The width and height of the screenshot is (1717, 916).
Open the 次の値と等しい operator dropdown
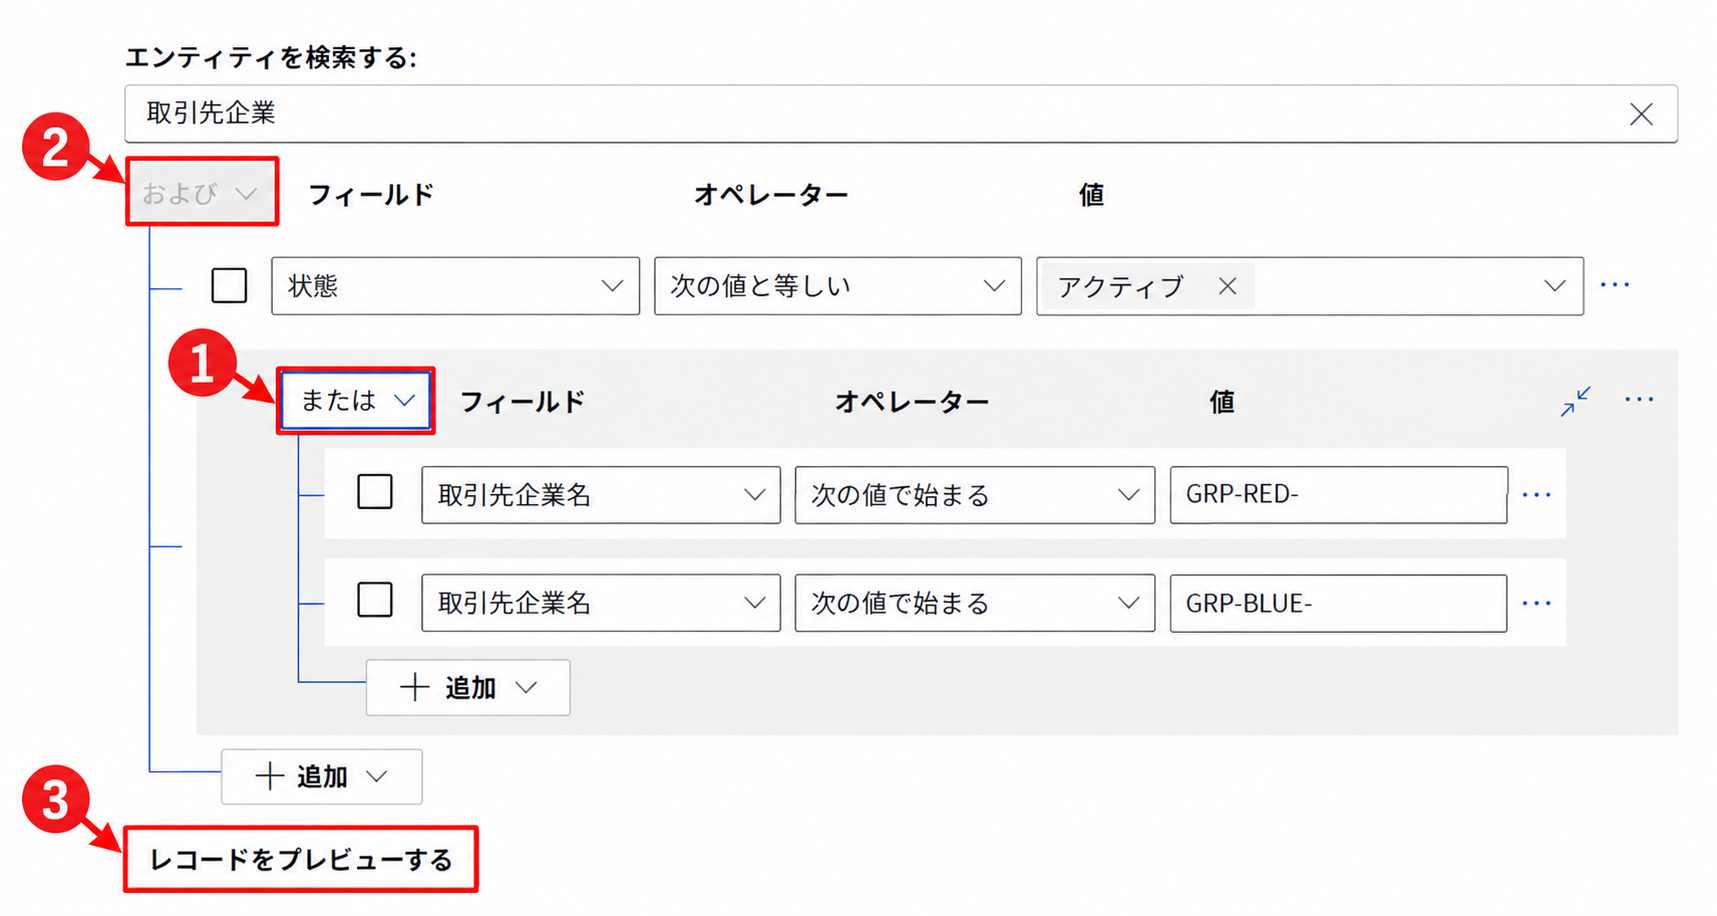(837, 286)
